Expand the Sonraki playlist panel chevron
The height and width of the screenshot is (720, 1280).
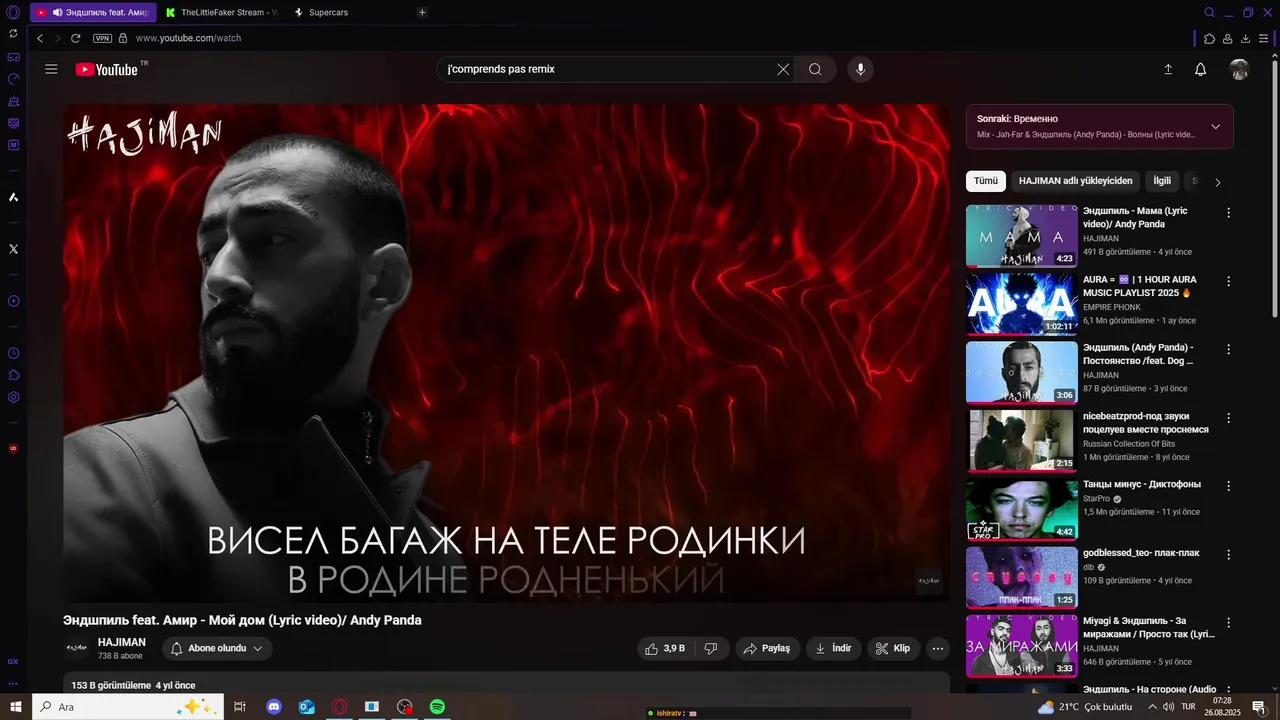coord(1216,127)
